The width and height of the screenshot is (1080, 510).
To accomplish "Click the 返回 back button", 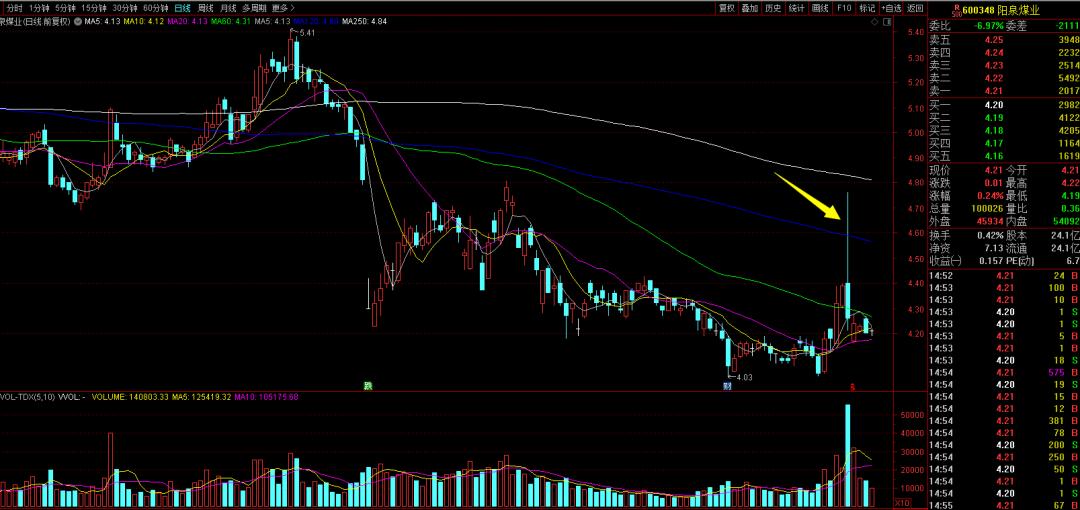I will (x=915, y=8).
